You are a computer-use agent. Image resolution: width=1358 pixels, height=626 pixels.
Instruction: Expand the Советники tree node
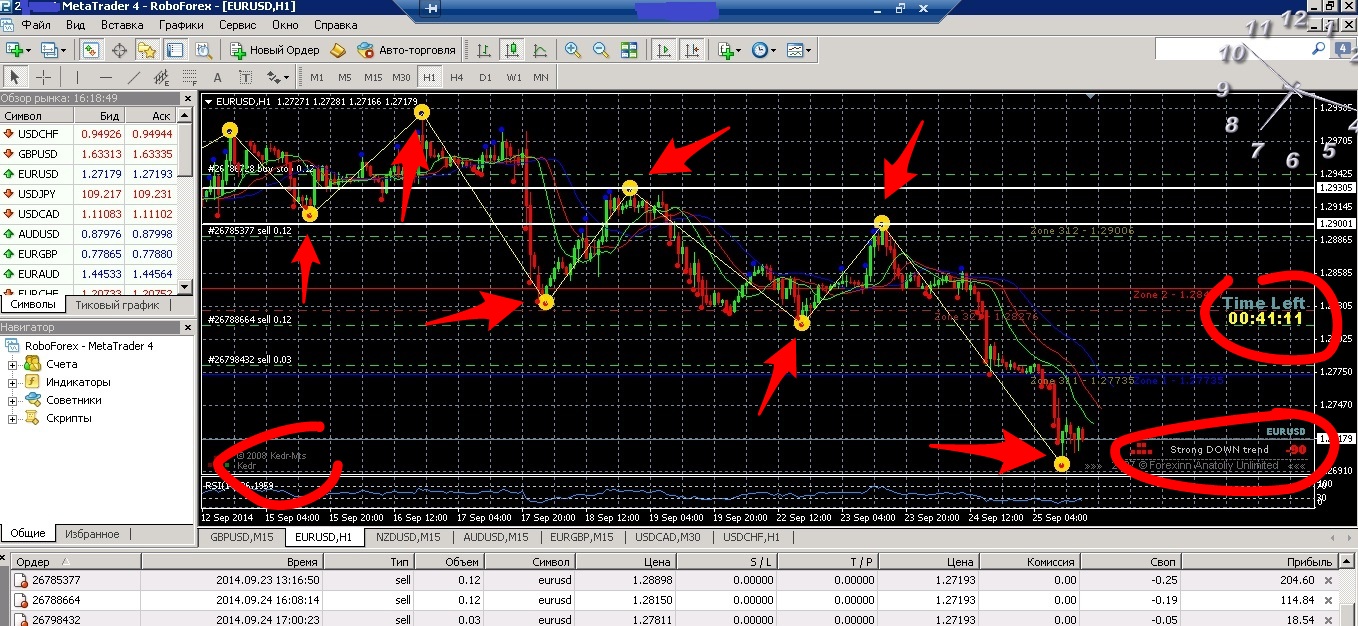tap(13, 400)
